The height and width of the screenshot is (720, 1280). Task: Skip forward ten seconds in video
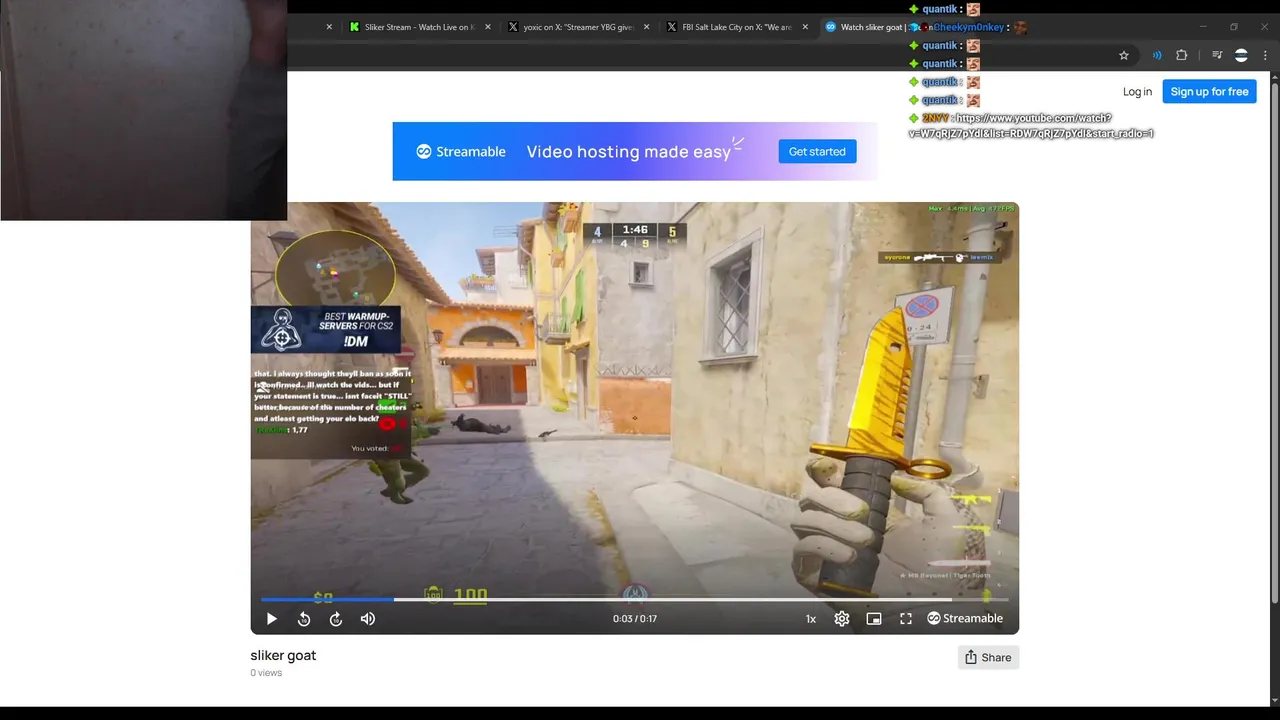pyautogui.click(x=336, y=619)
